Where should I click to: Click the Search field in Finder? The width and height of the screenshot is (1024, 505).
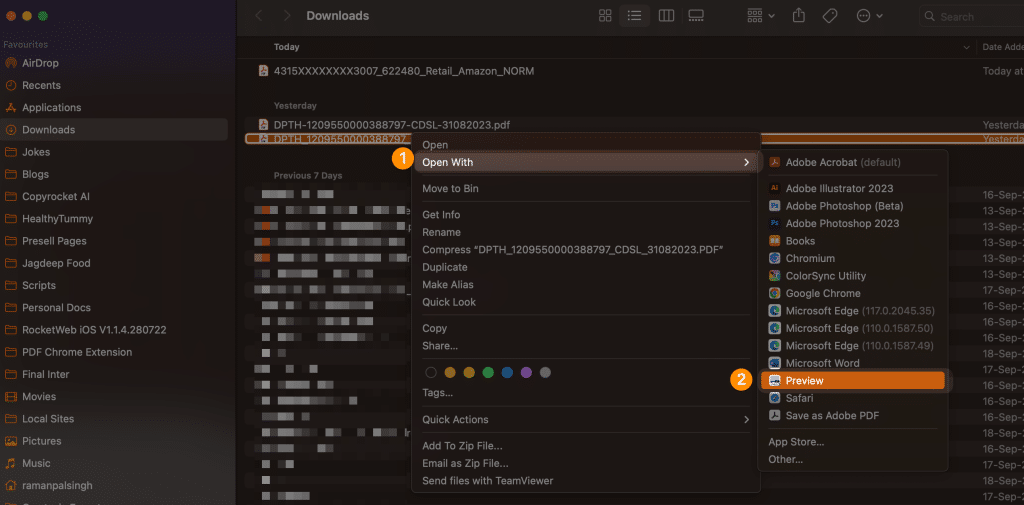tap(972, 16)
